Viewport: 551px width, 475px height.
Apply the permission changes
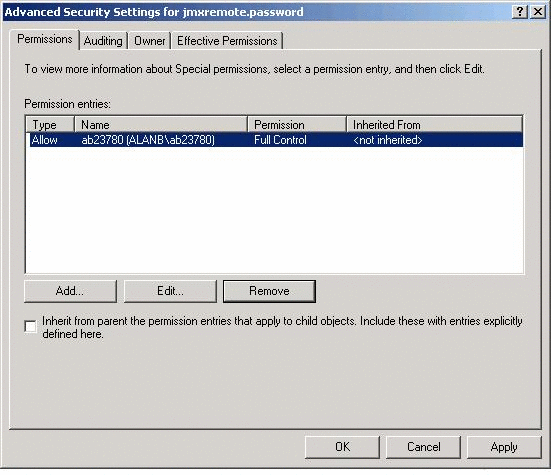(504, 447)
